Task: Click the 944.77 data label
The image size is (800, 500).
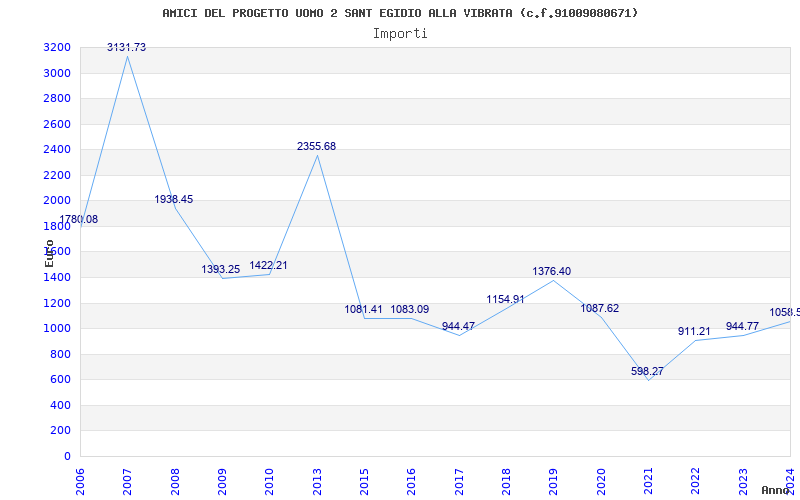Action: 742,326
